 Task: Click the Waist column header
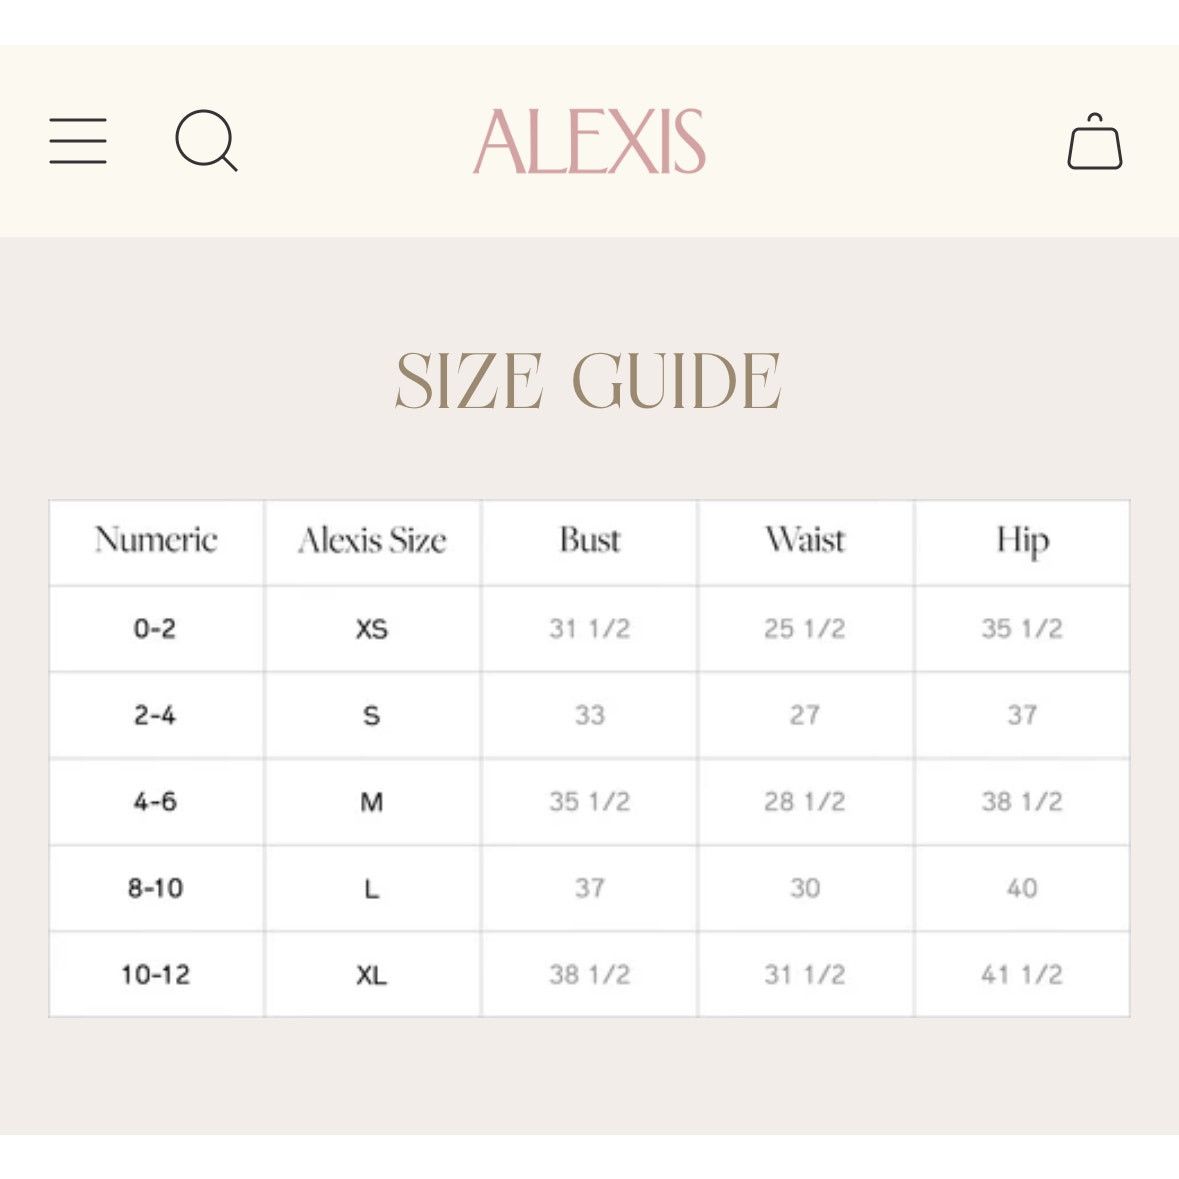pos(805,541)
